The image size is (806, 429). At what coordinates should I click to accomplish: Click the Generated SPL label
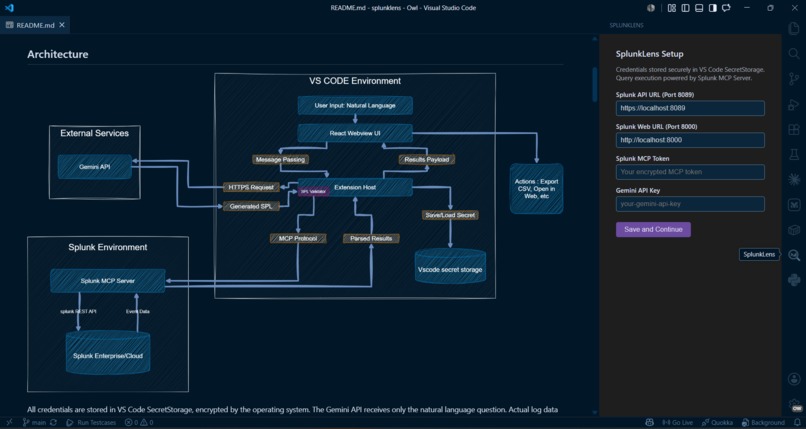(x=251, y=206)
